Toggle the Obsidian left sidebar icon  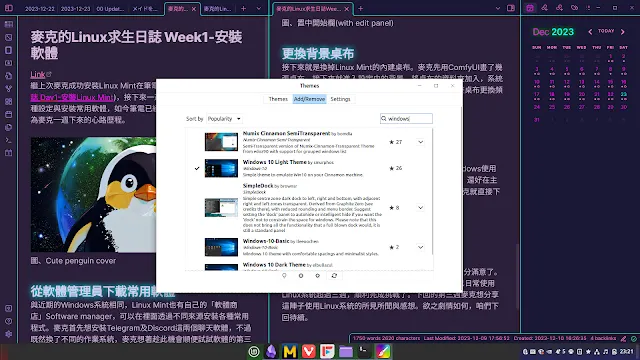tap(9, 8)
